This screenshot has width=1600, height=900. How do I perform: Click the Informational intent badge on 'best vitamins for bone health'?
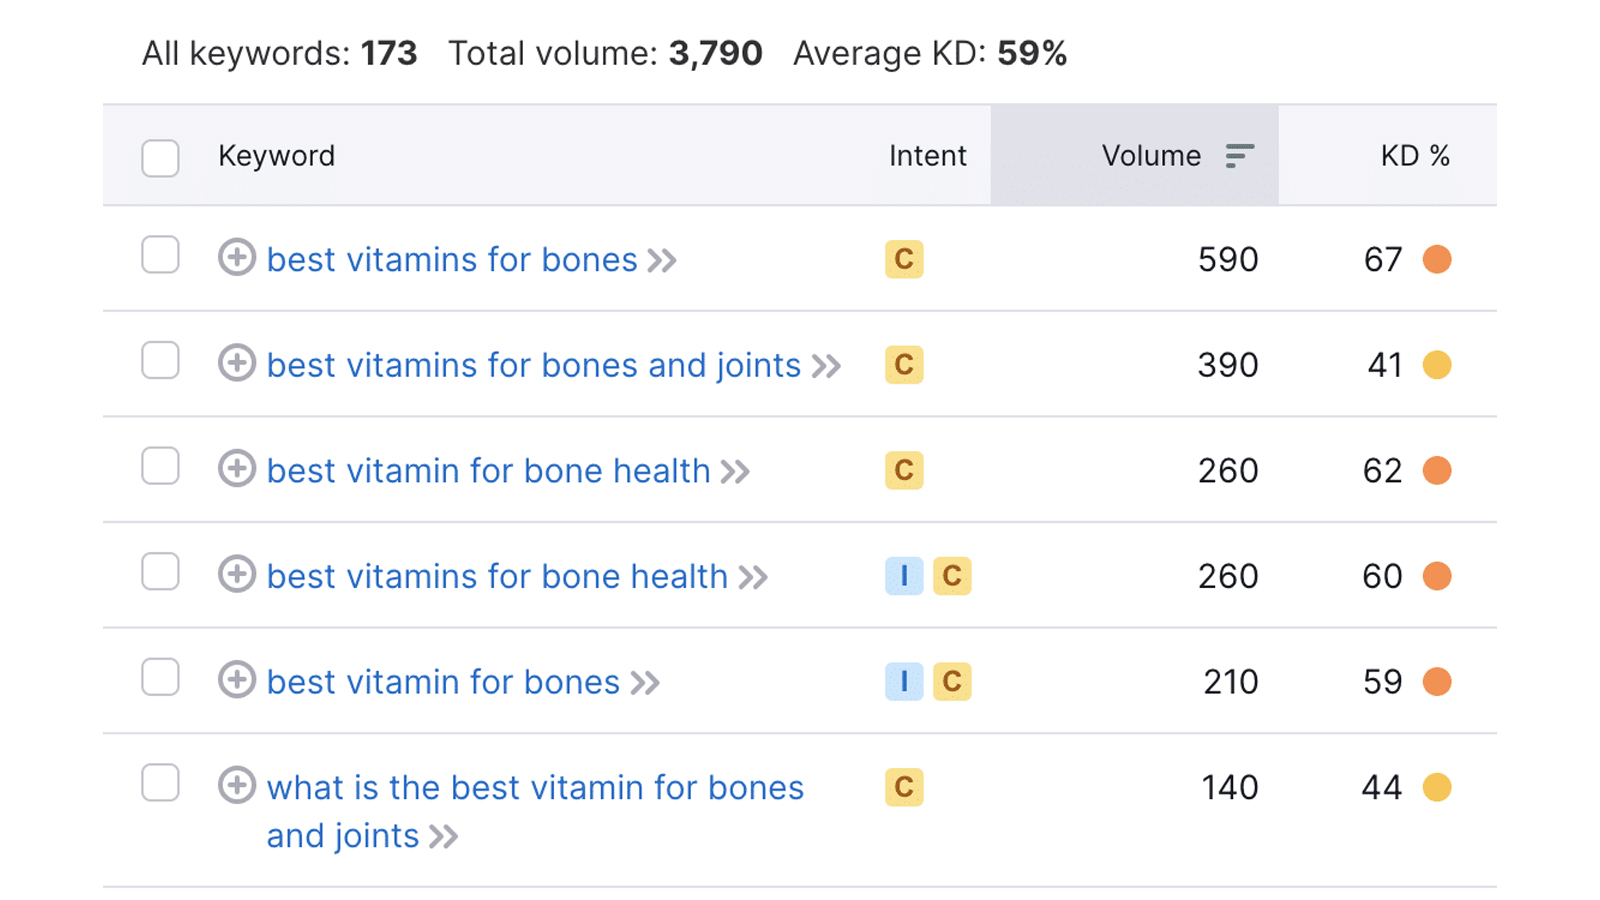pos(903,576)
